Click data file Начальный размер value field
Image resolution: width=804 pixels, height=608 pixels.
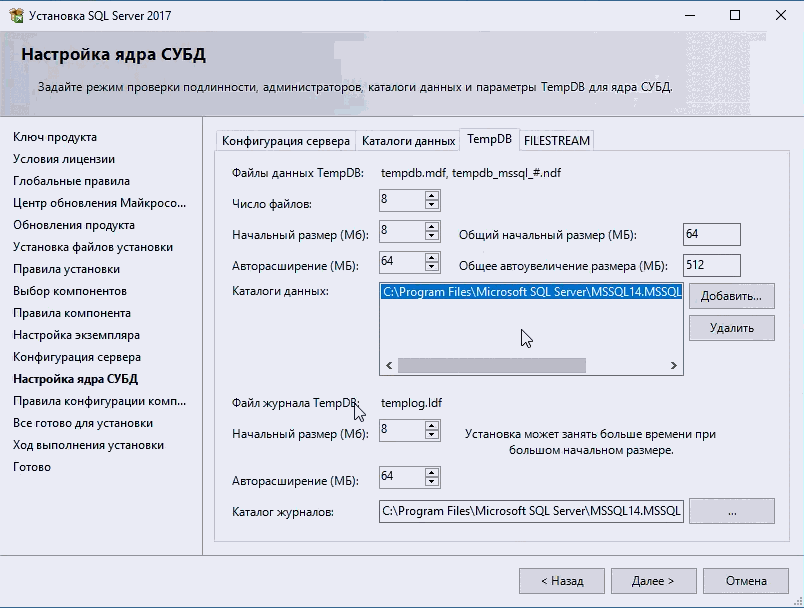pyautogui.click(x=403, y=231)
